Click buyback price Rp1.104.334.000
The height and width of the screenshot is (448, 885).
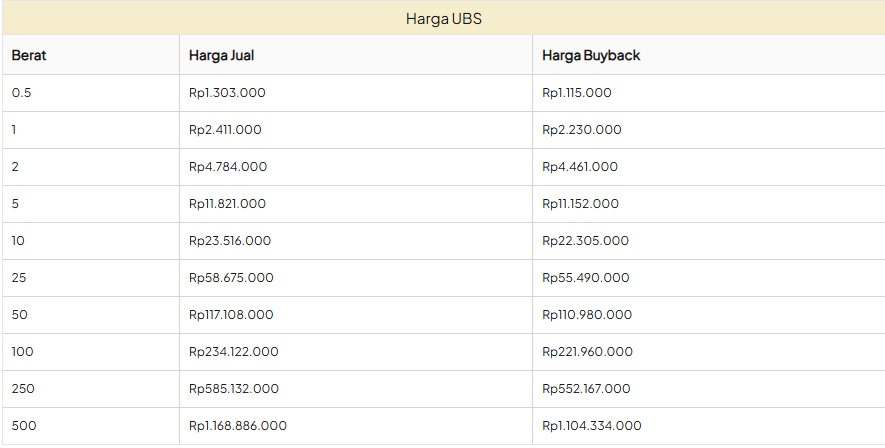pyautogui.click(x=592, y=425)
